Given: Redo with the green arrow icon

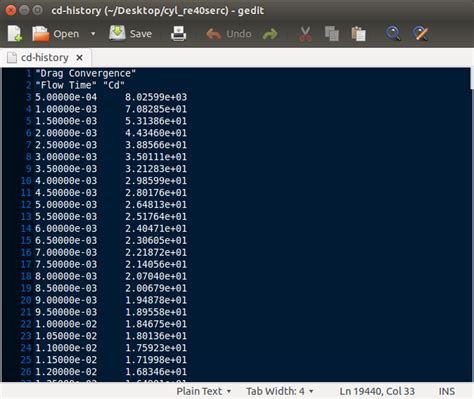Looking at the screenshot, I should pos(270,34).
